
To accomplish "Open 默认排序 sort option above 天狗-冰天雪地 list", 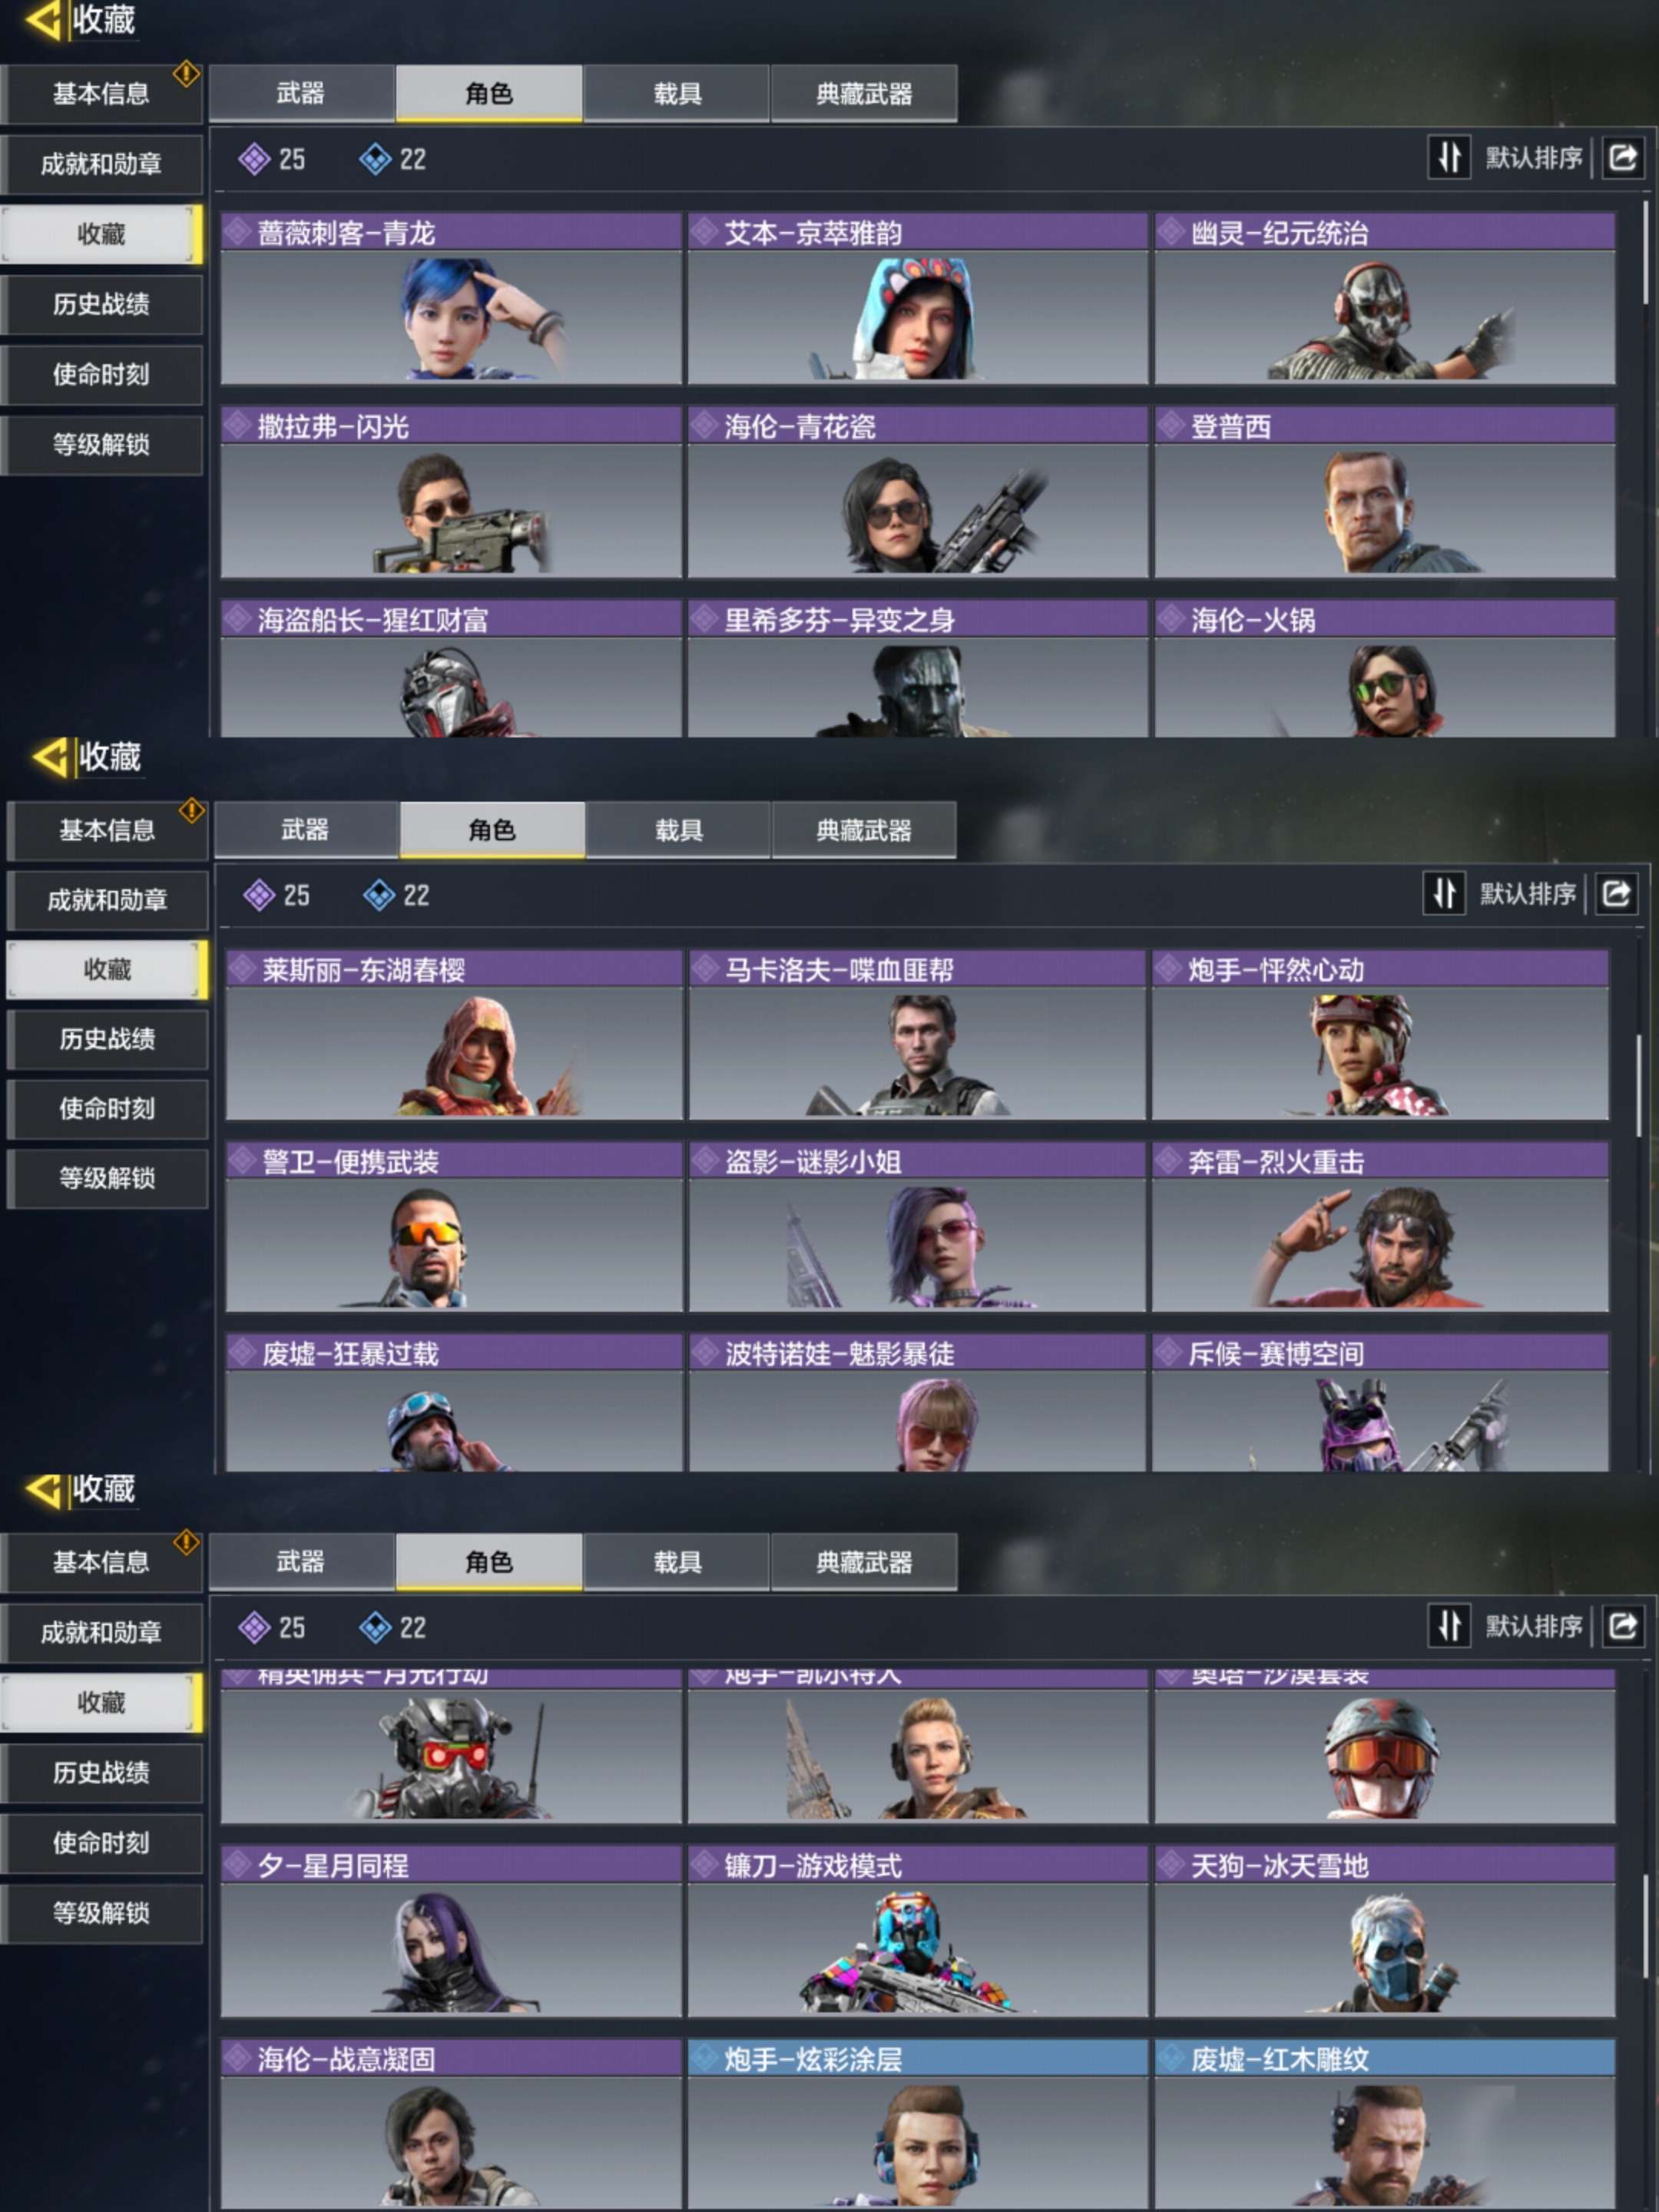I will (1534, 1625).
